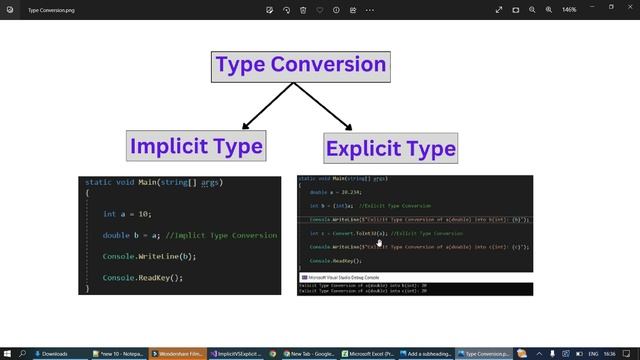Click the system tray icon after microphone

tap(565, 354)
